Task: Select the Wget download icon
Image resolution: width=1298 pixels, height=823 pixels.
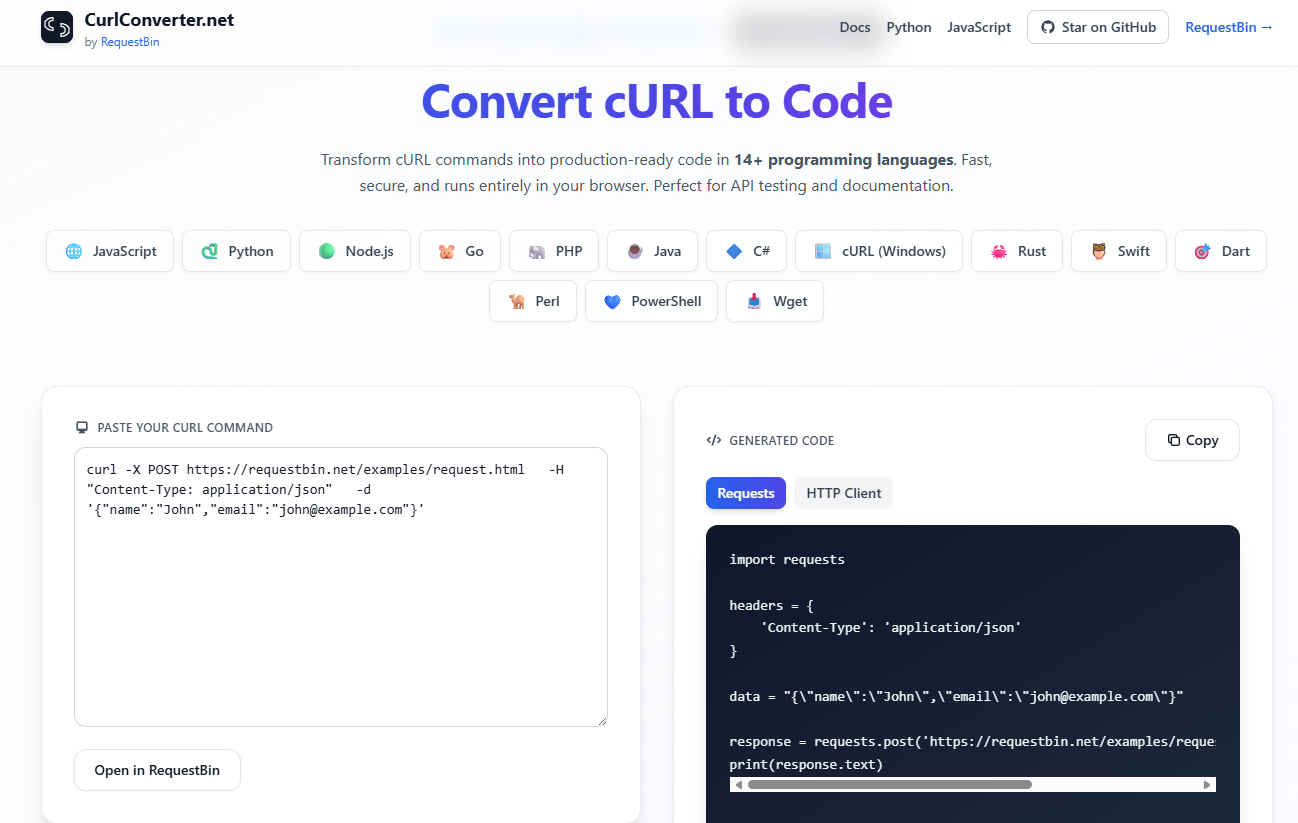Action: [751, 301]
